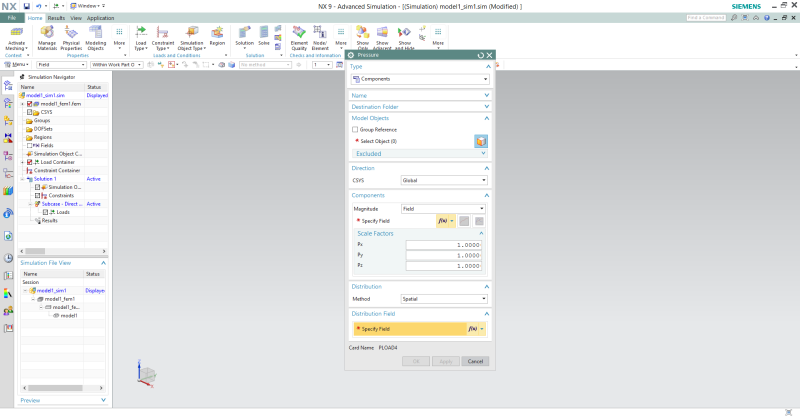This screenshot has width=800, height=417.
Task: Open Constraint Type menu icon
Action: click(163, 33)
